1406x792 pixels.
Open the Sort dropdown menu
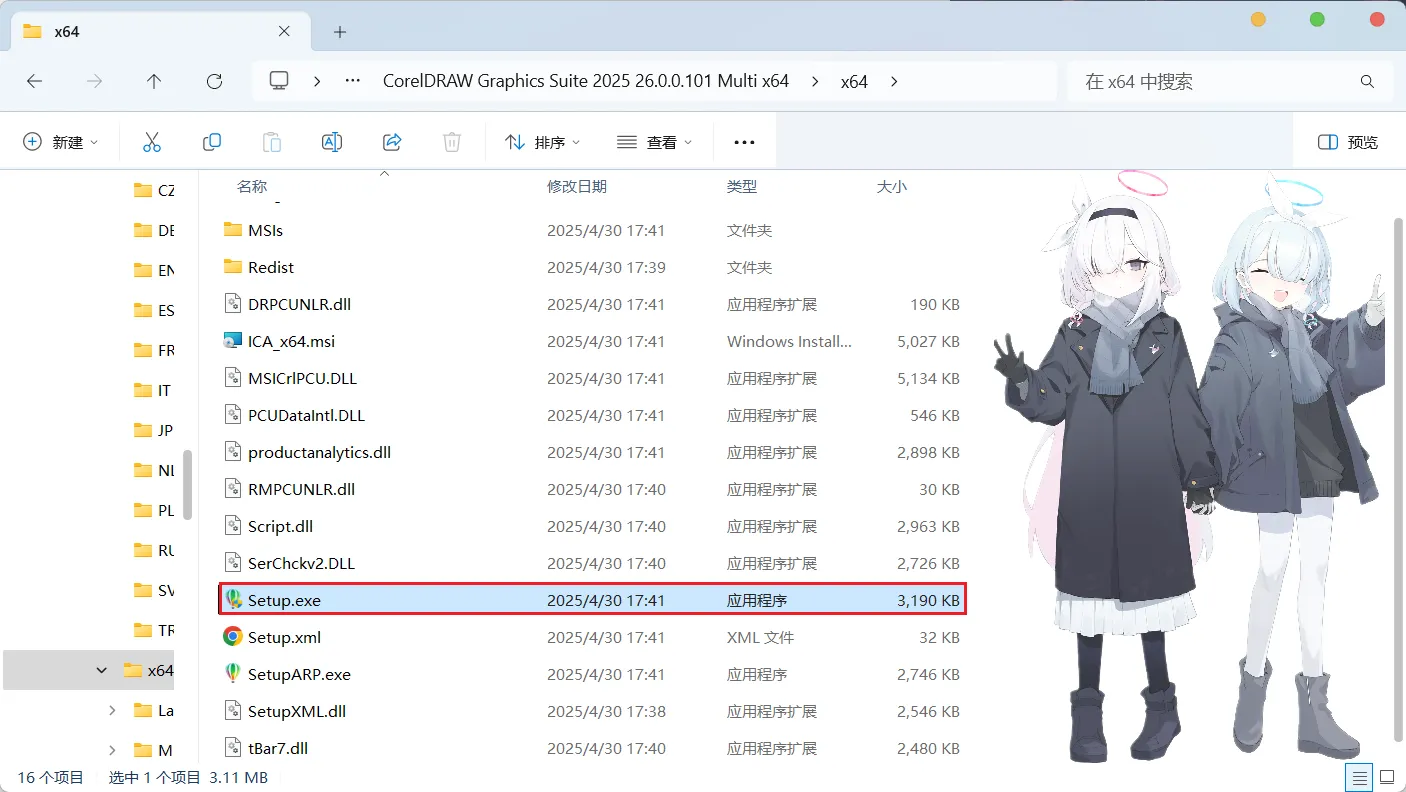click(542, 142)
